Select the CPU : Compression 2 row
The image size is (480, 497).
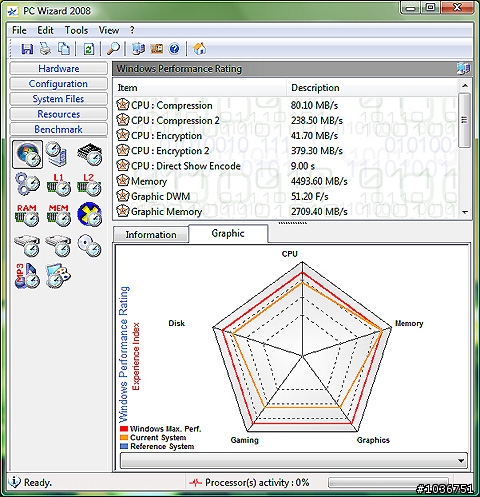[x=286, y=120]
